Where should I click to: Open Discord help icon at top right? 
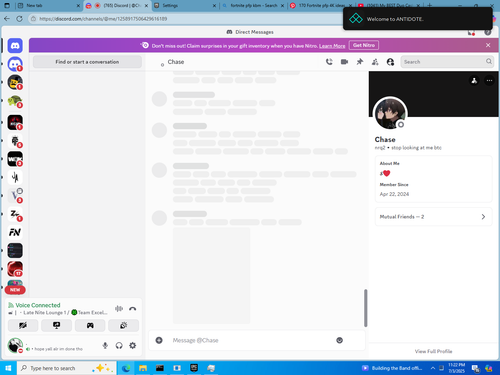(x=488, y=32)
